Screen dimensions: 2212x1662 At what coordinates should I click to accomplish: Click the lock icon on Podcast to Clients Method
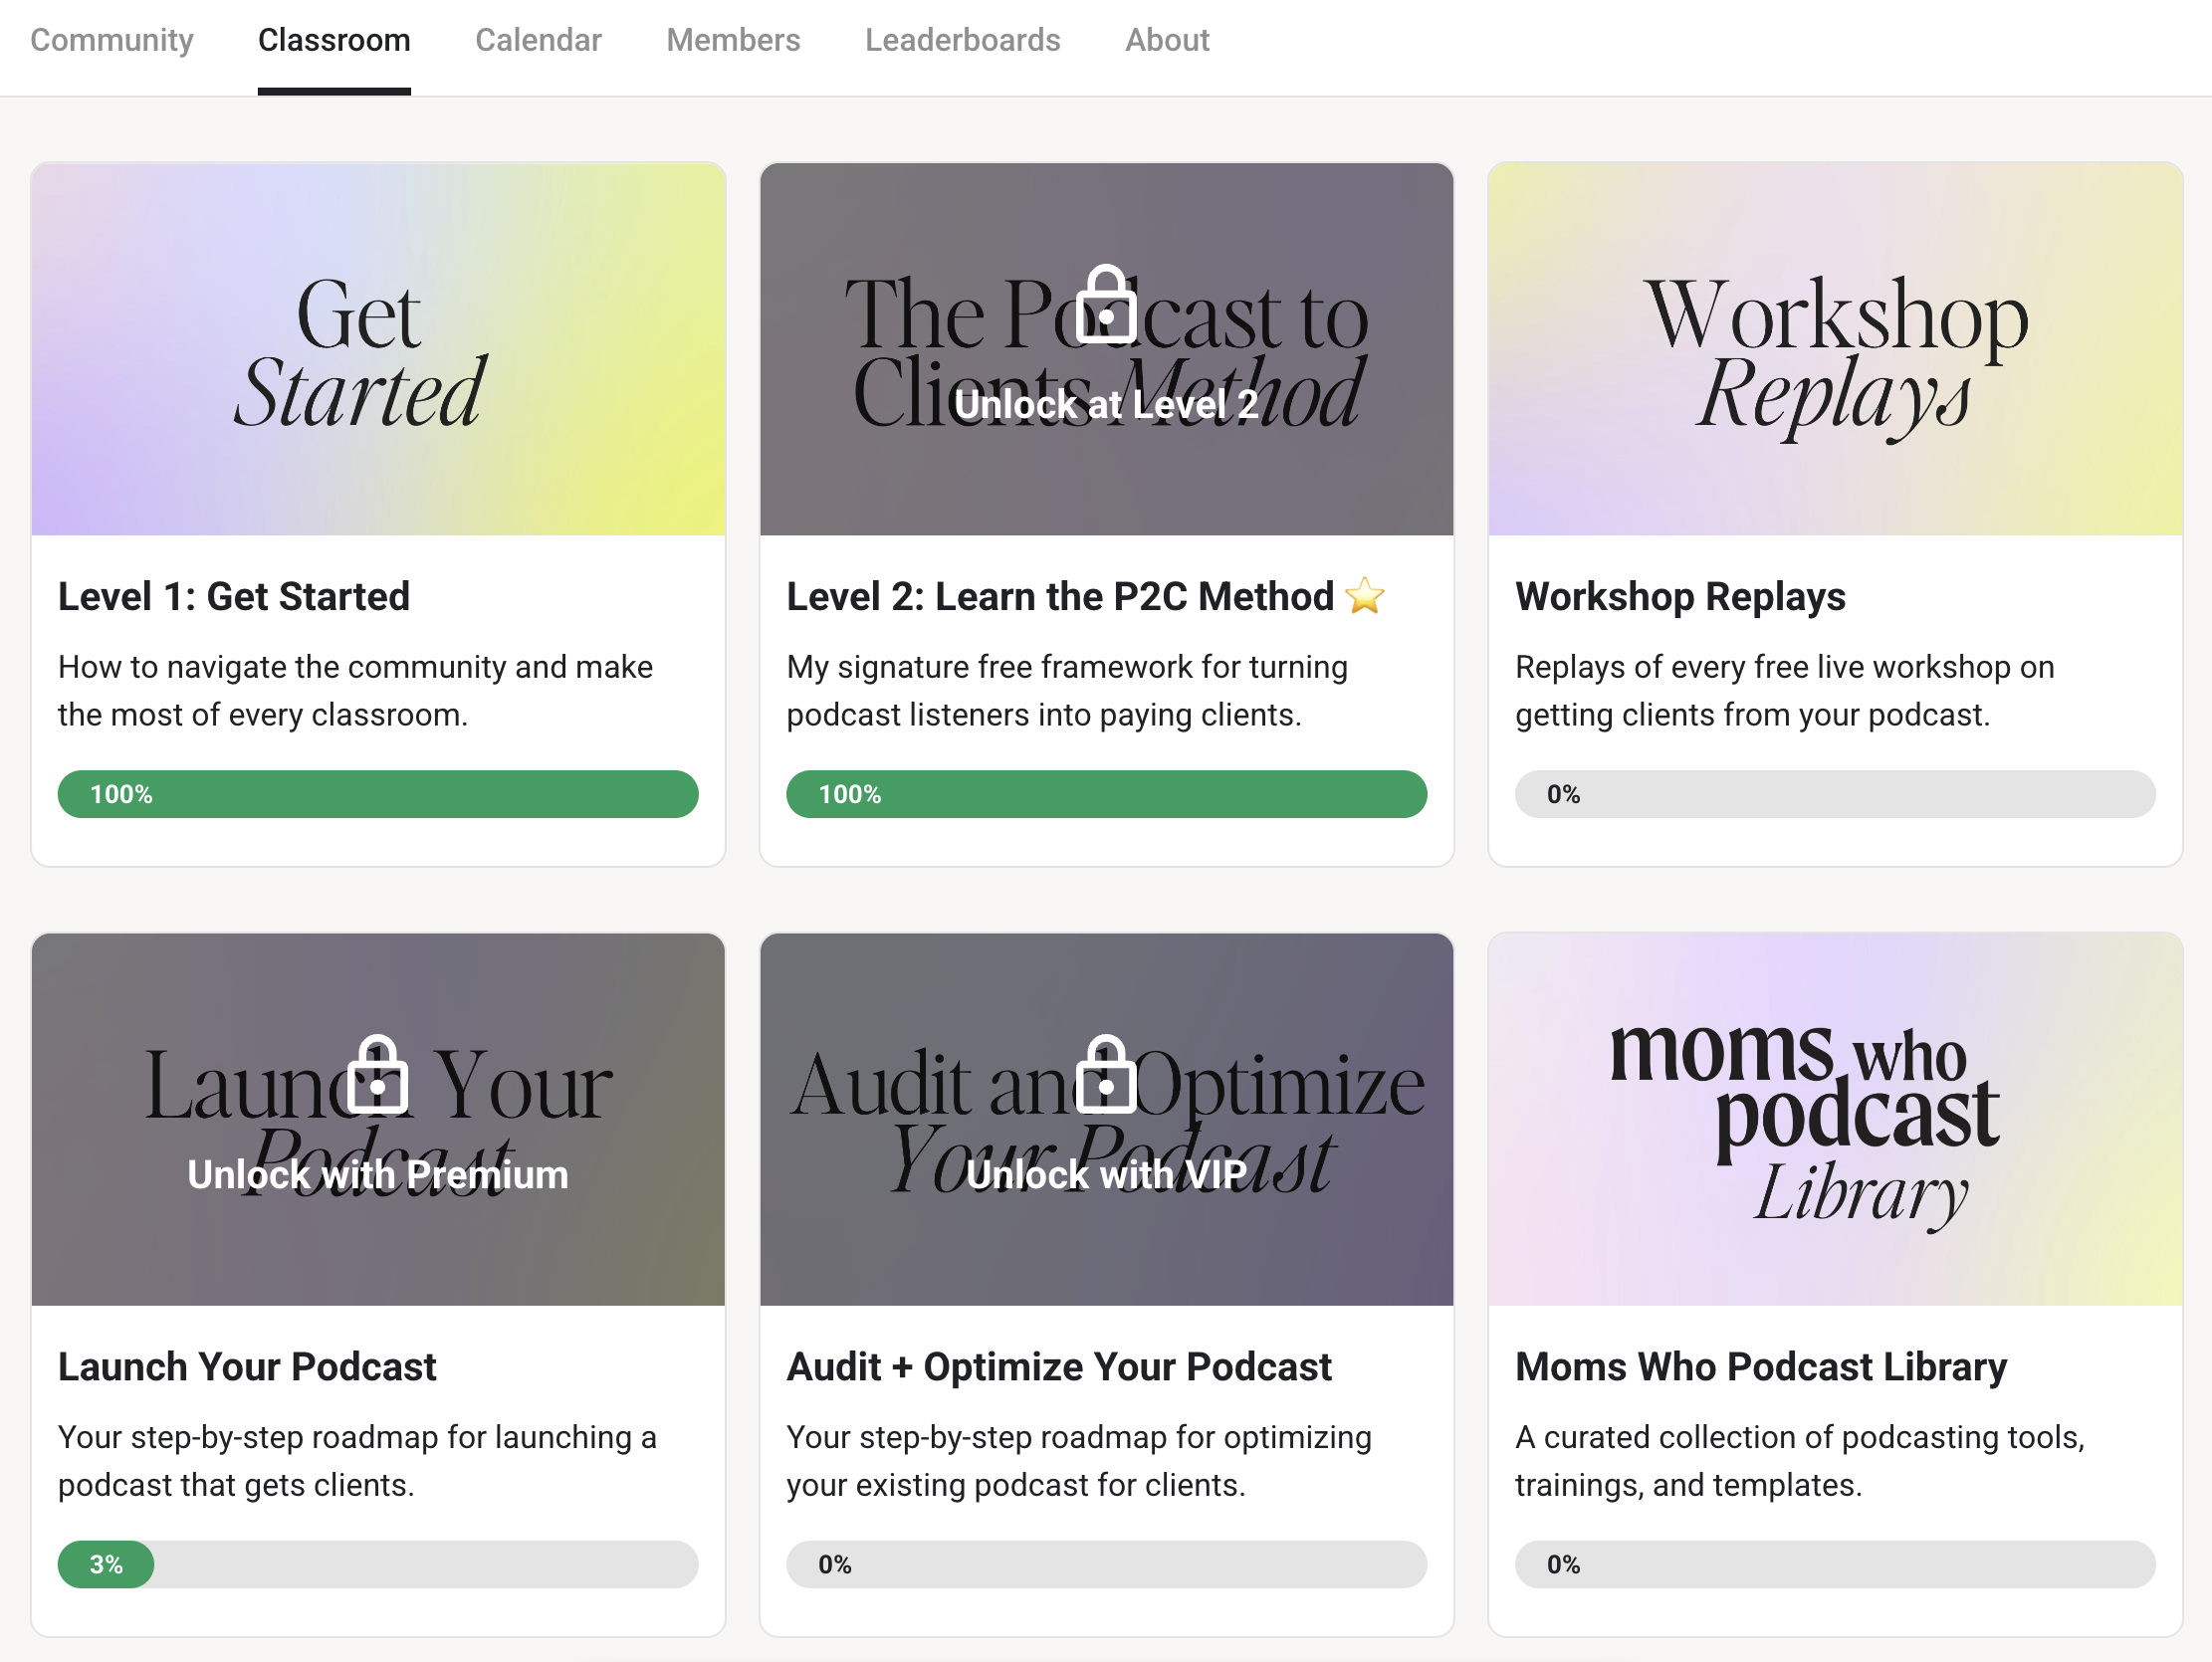tap(1106, 304)
